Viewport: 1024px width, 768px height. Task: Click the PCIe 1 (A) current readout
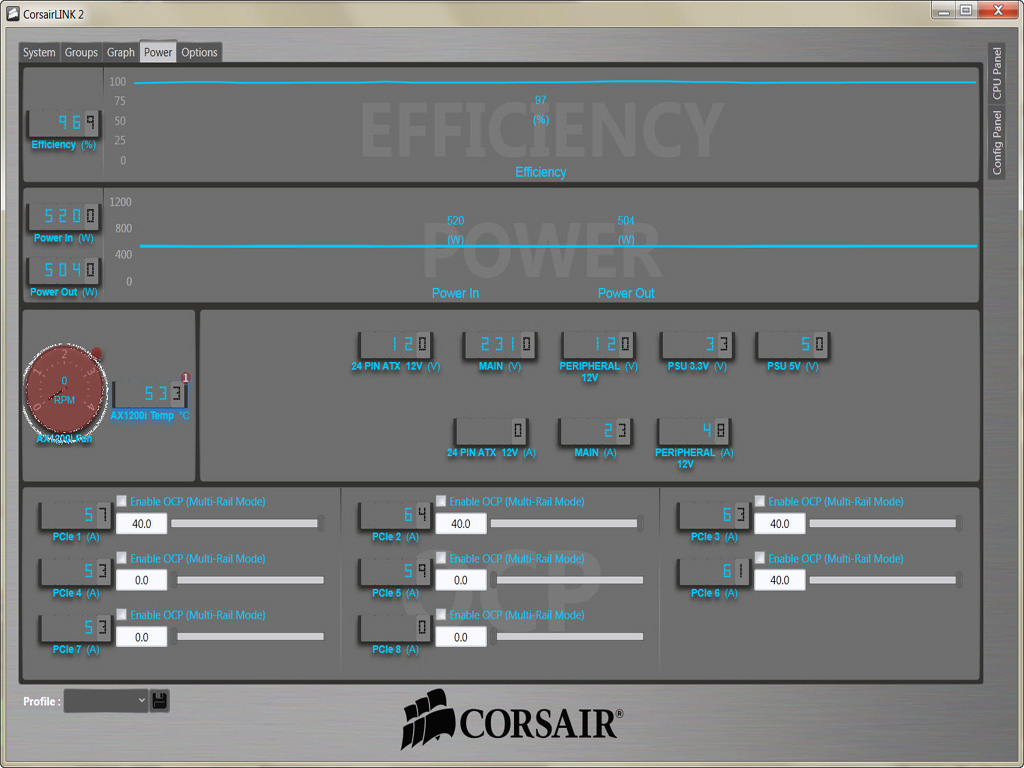[x=76, y=516]
